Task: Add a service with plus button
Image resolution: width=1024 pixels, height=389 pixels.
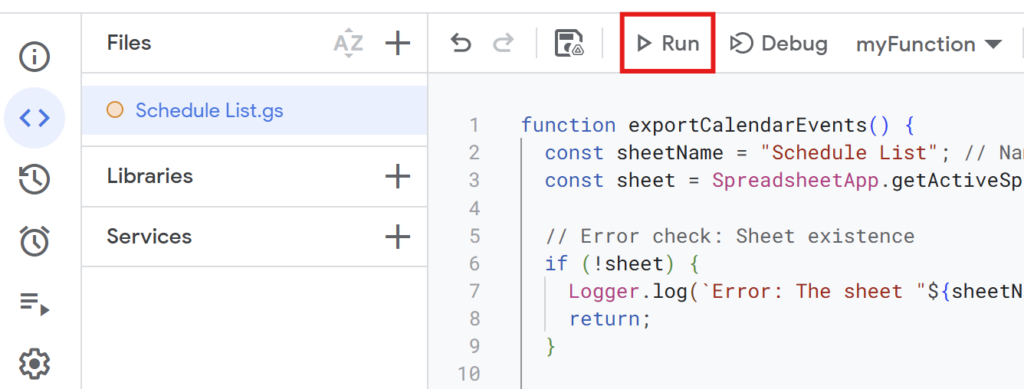Action: tap(398, 236)
